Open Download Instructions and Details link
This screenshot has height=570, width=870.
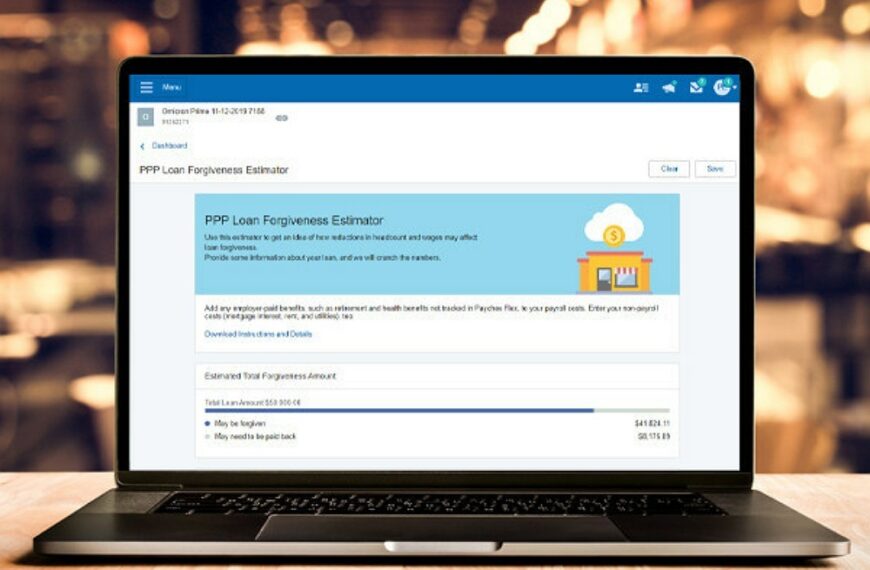258,334
